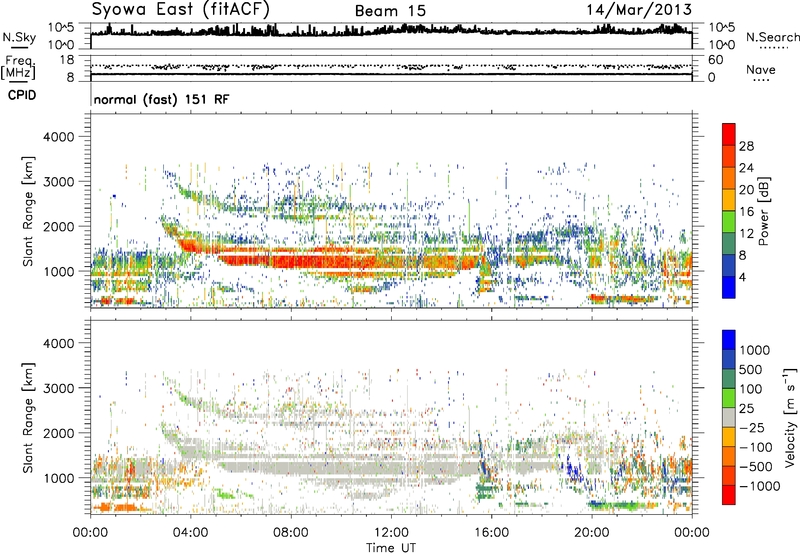
Task: Click the velocity color bar gray segment
Action: point(729,418)
